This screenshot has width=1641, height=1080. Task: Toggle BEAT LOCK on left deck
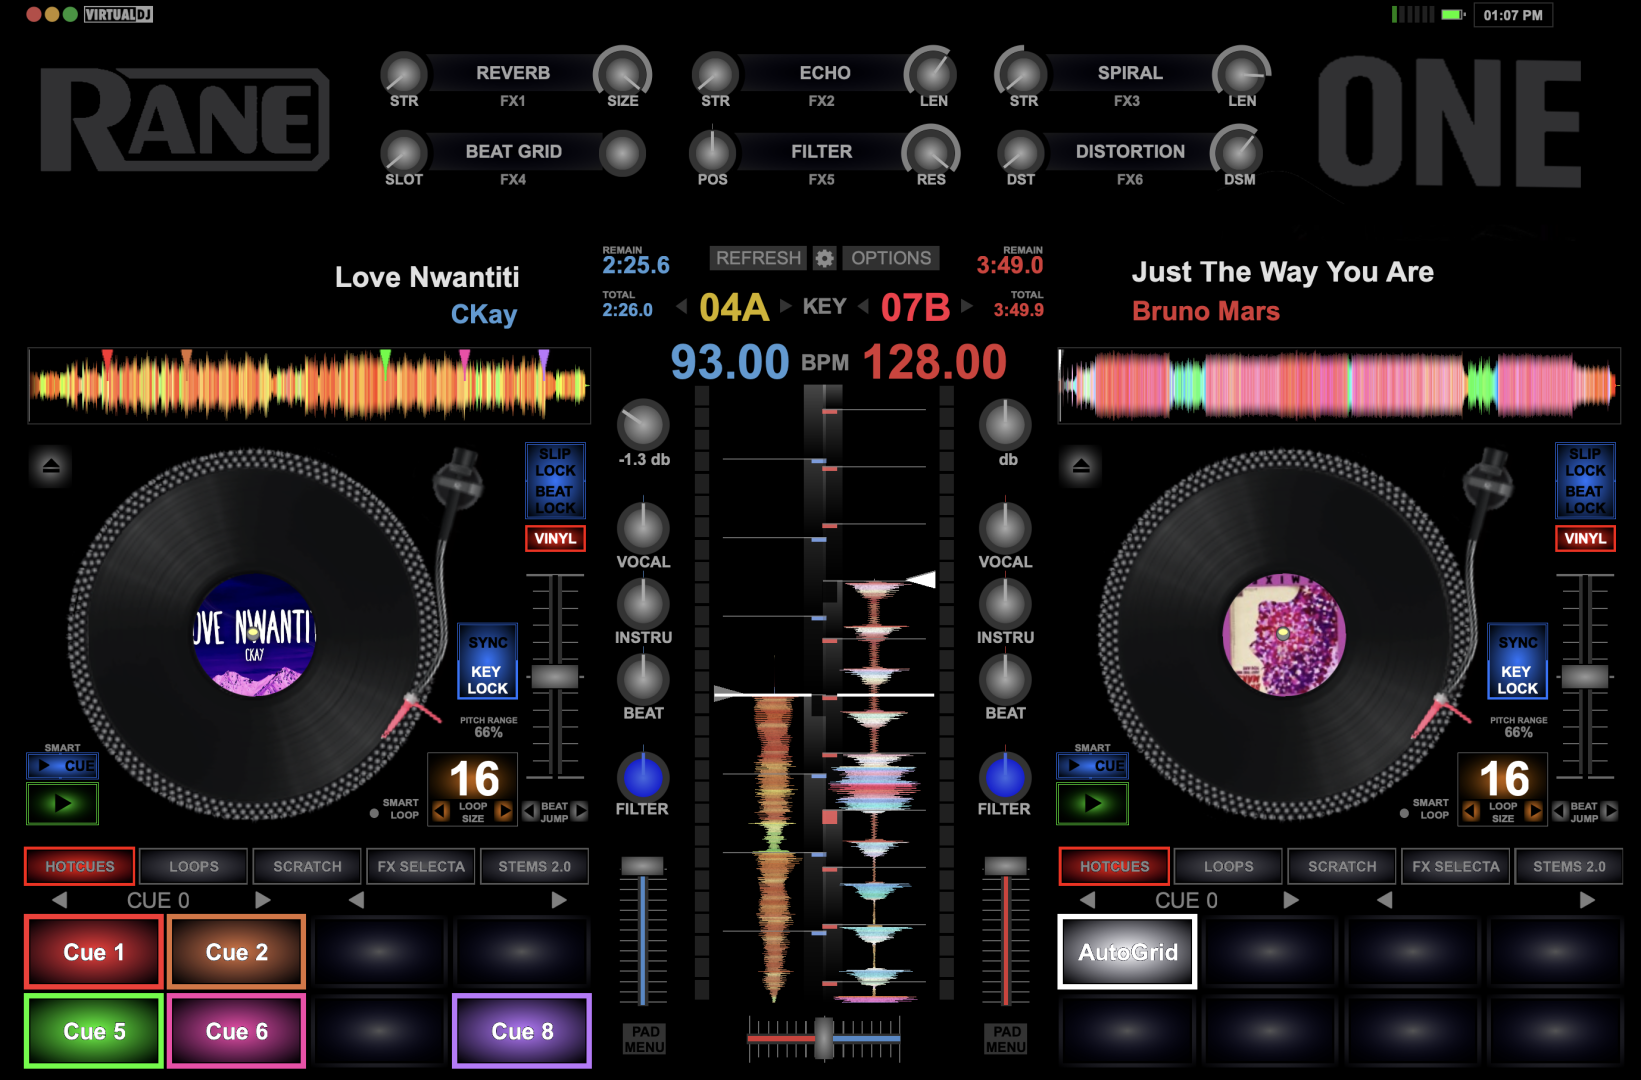555,499
